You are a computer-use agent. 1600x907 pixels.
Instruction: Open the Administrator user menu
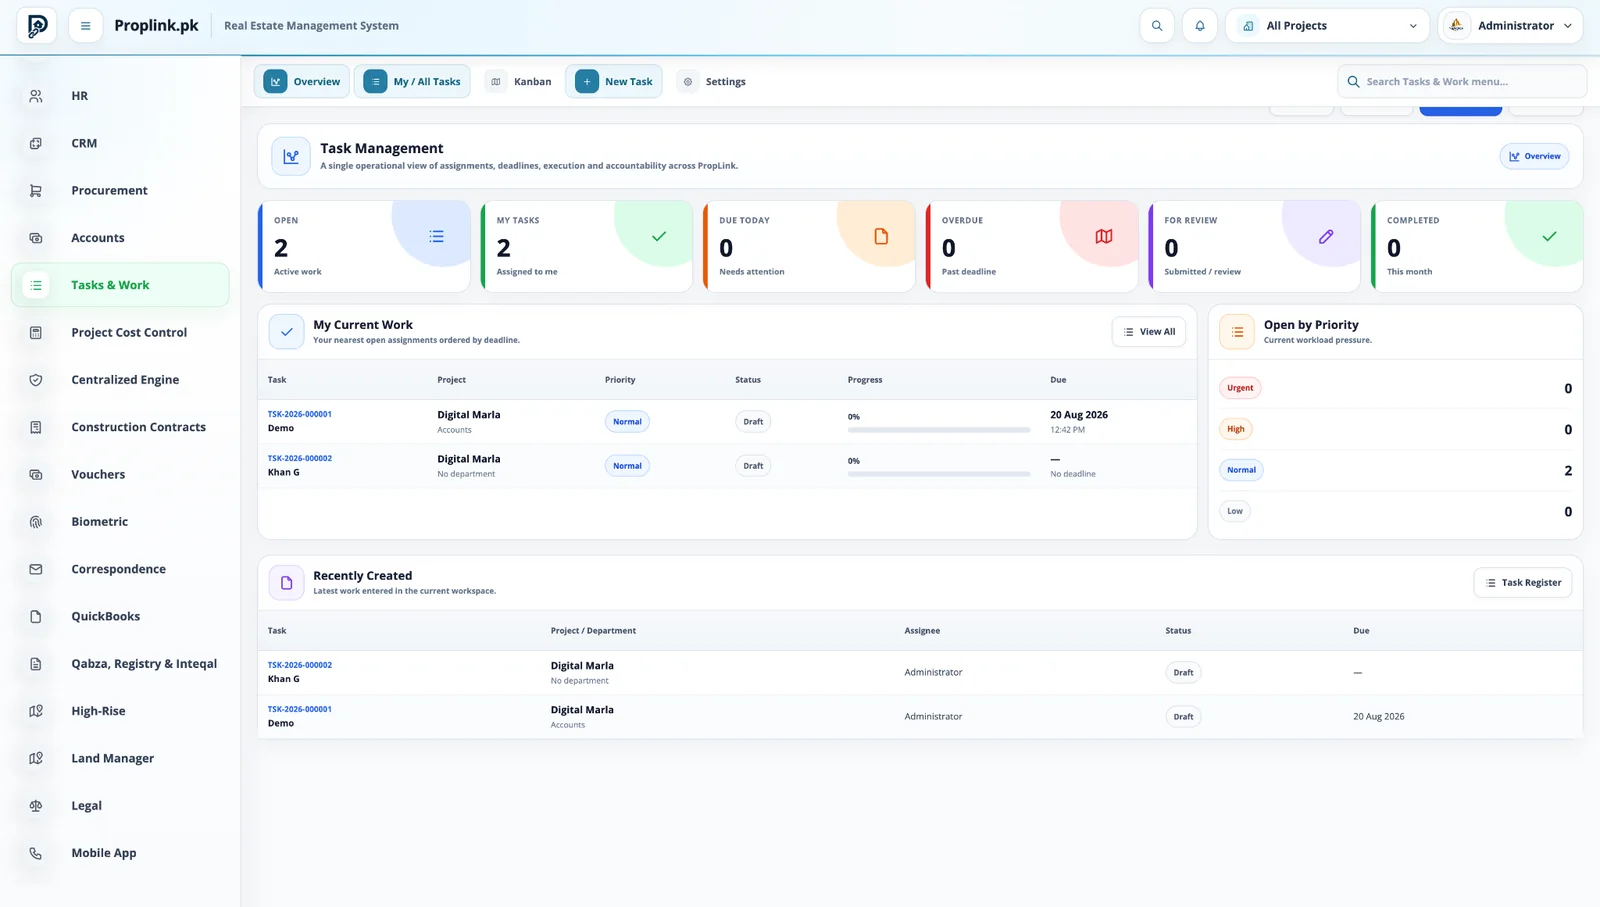(1510, 26)
